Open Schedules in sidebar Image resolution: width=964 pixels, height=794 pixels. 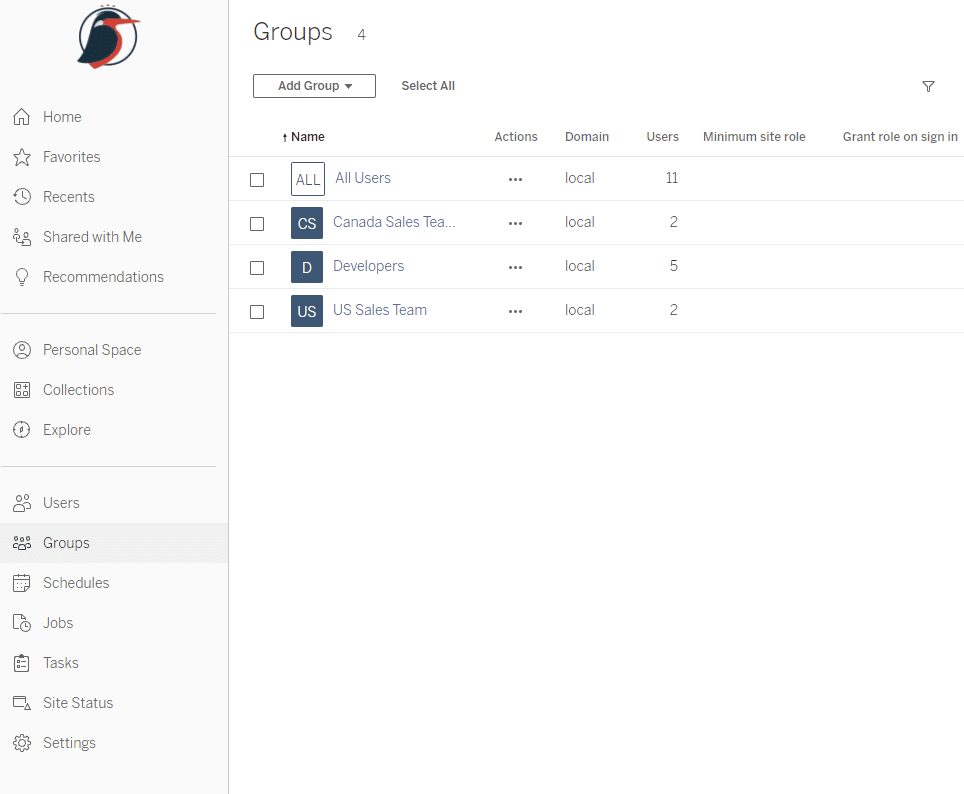[76, 583]
